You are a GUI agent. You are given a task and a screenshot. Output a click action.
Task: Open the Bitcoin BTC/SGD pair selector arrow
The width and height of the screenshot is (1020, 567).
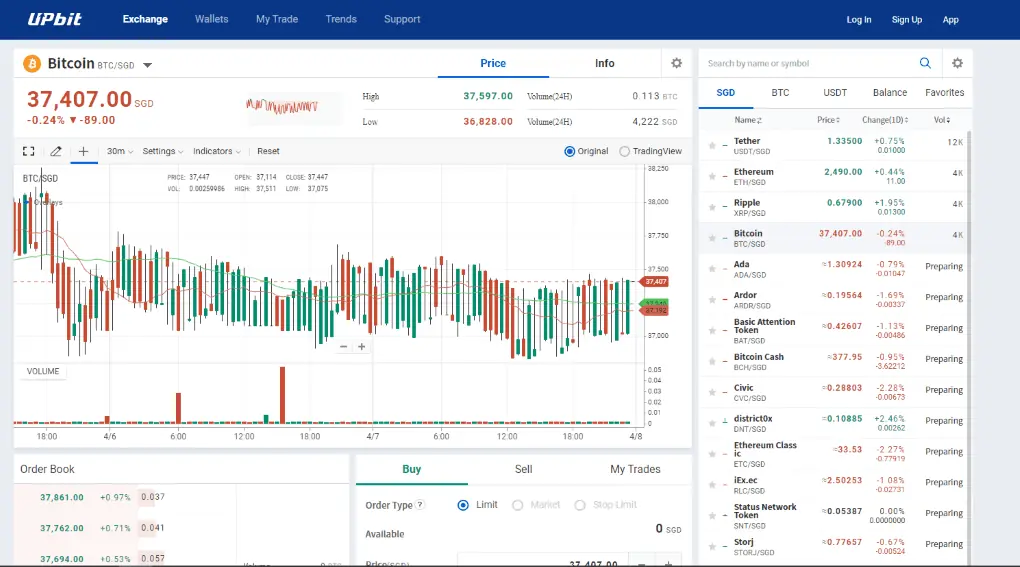pos(148,65)
